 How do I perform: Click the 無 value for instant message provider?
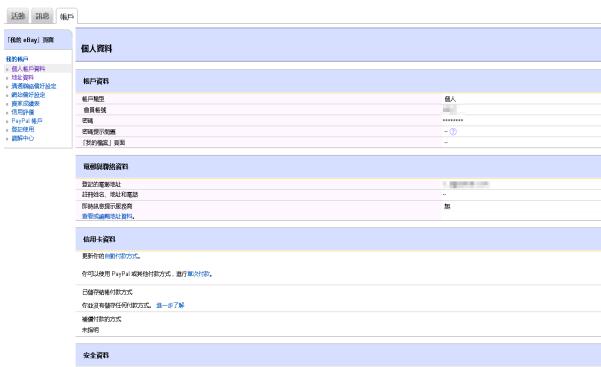[x=447, y=206]
